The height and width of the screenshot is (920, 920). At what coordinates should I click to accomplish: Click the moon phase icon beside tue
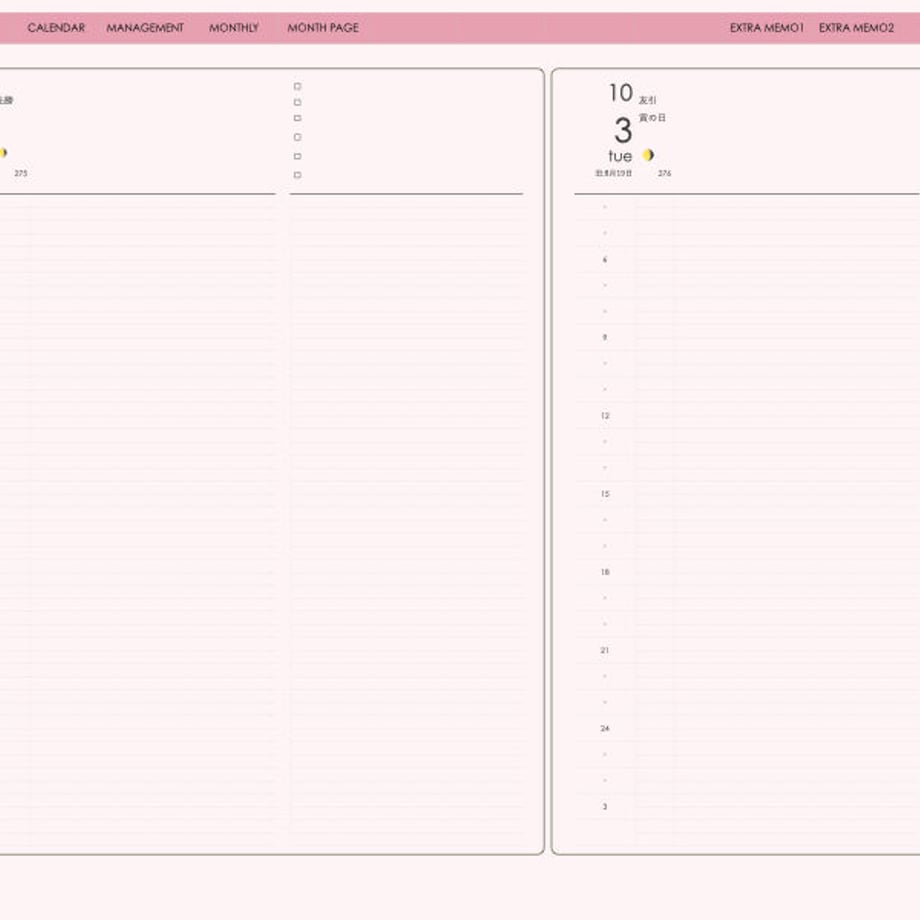point(648,155)
